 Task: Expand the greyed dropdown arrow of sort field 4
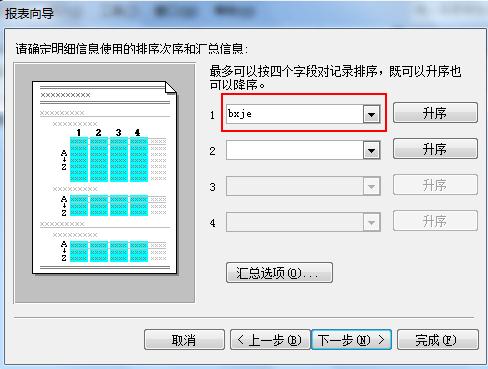point(371,222)
